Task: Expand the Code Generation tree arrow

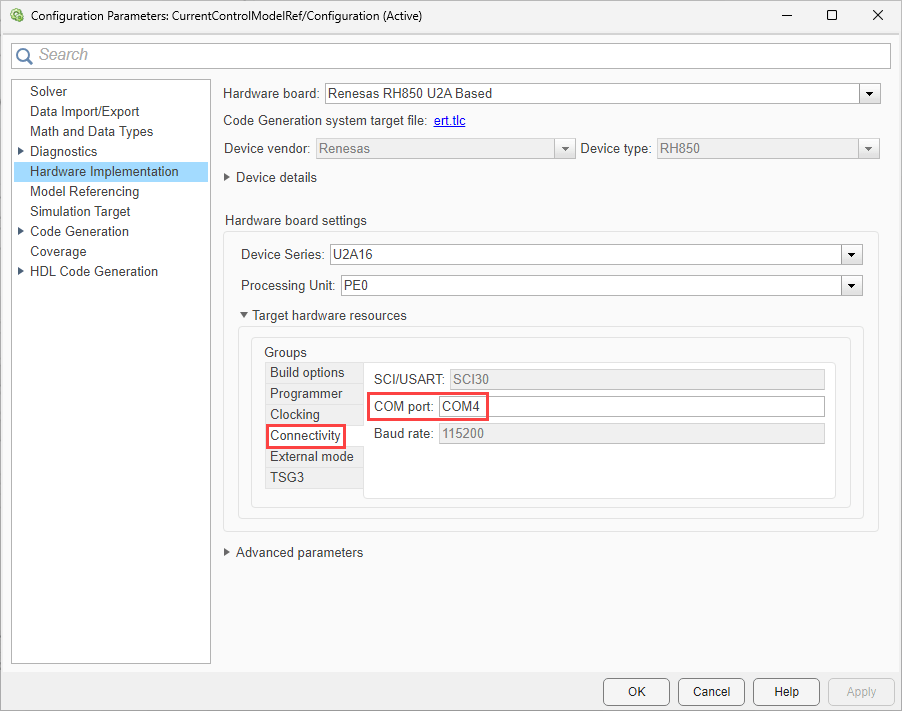Action: tap(21, 232)
